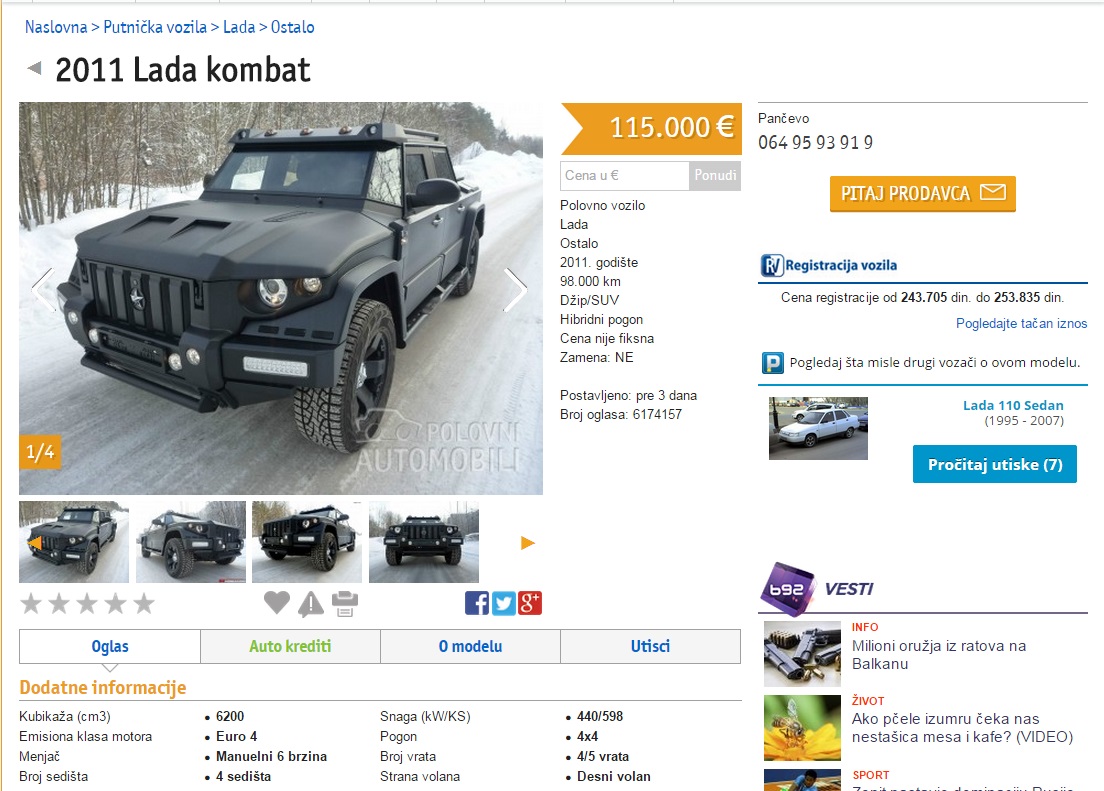Rate the car with the third star
1104x791 pixels.
pyautogui.click(x=87, y=604)
